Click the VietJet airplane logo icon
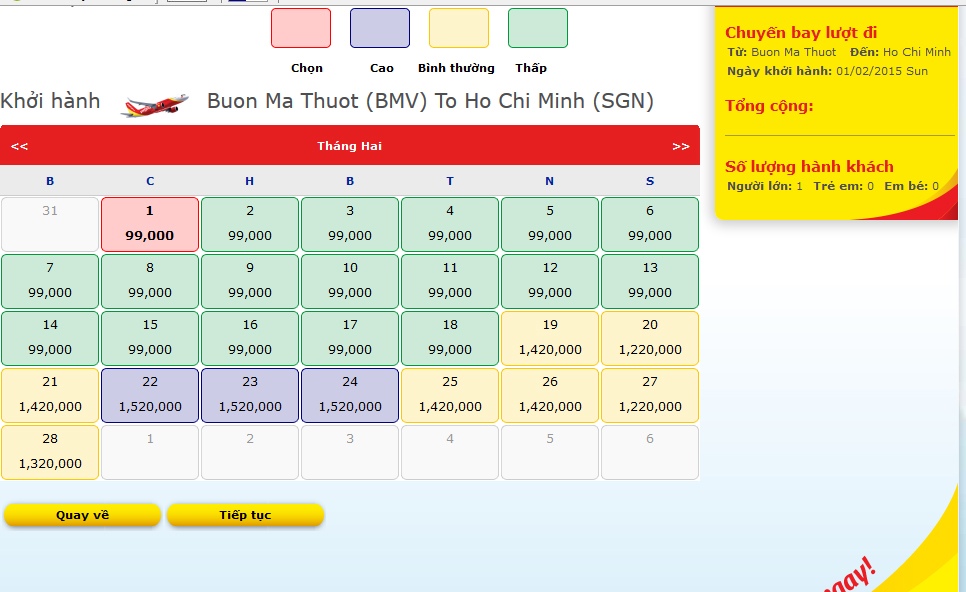966x592 pixels. click(153, 101)
